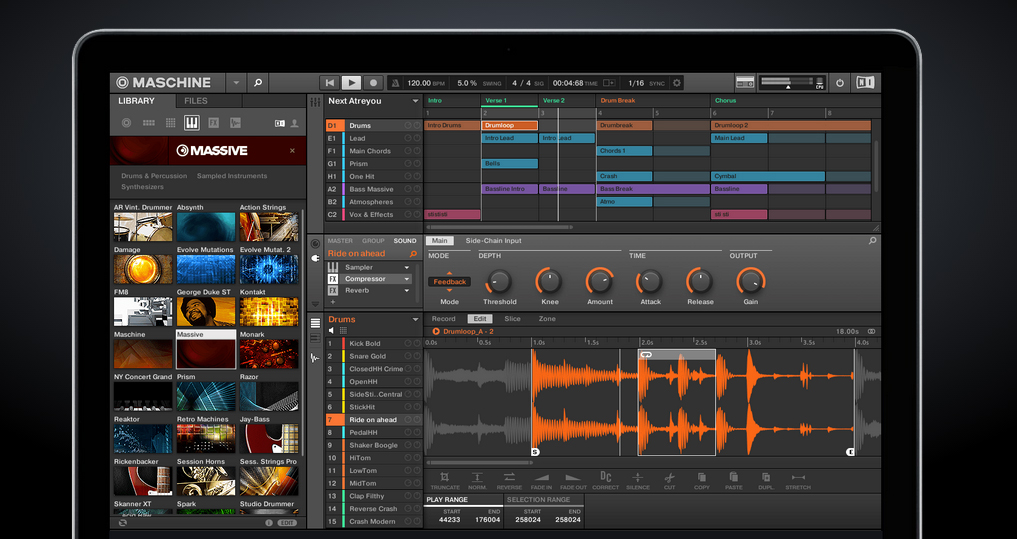Select the Samples waveform browser icon
This screenshot has width=1017, height=539.
tap(235, 123)
